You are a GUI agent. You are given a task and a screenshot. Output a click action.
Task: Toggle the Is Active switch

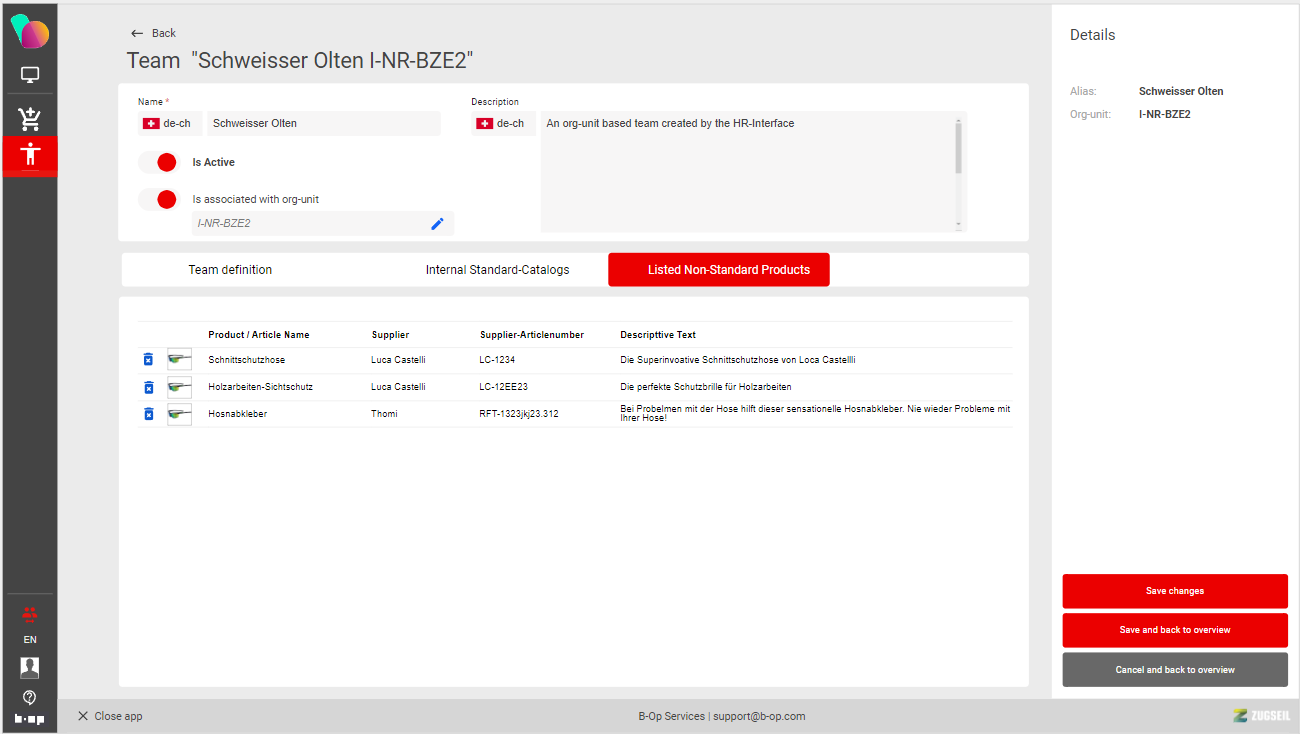pyautogui.click(x=158, y=162)
